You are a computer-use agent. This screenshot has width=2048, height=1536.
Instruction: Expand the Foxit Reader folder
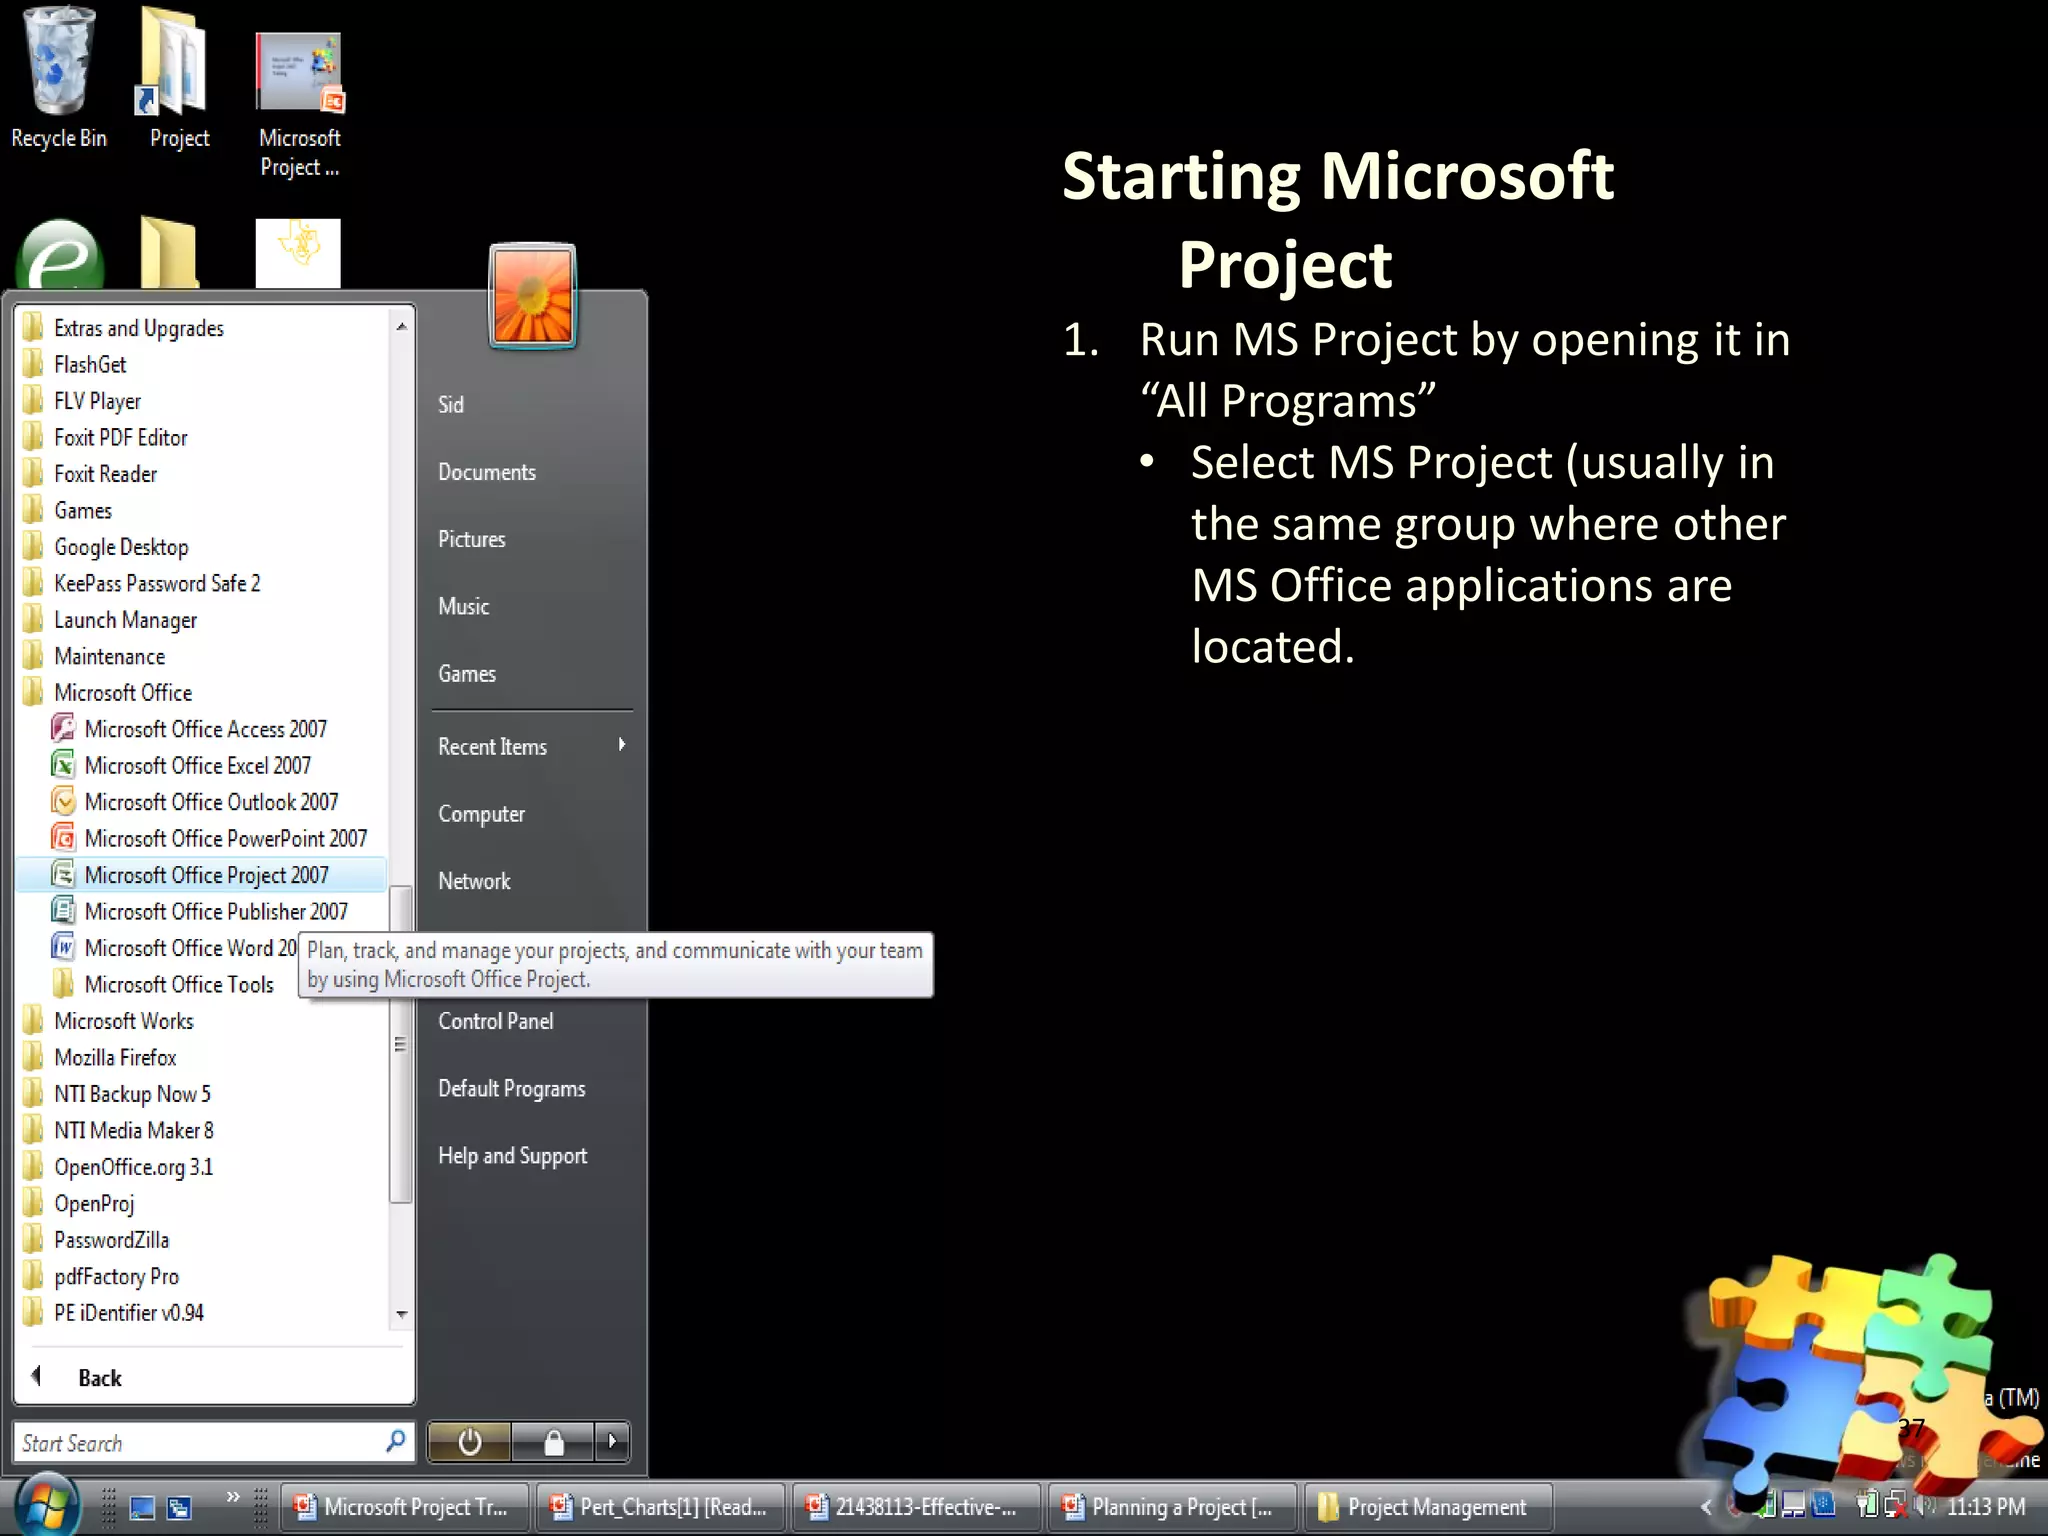tap(90, 474)
